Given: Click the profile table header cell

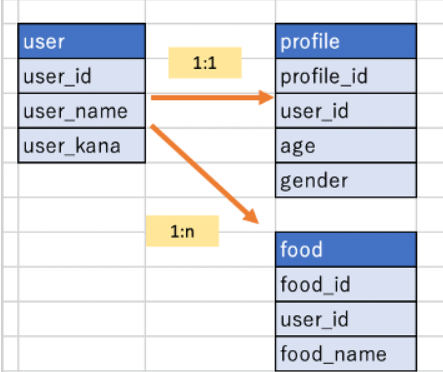Looking at the screenshot, I should tap(346, 41).
